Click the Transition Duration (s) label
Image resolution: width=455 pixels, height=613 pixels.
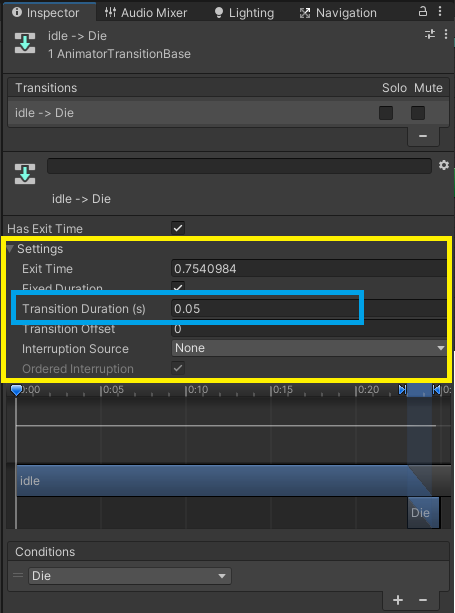point(84,309)
